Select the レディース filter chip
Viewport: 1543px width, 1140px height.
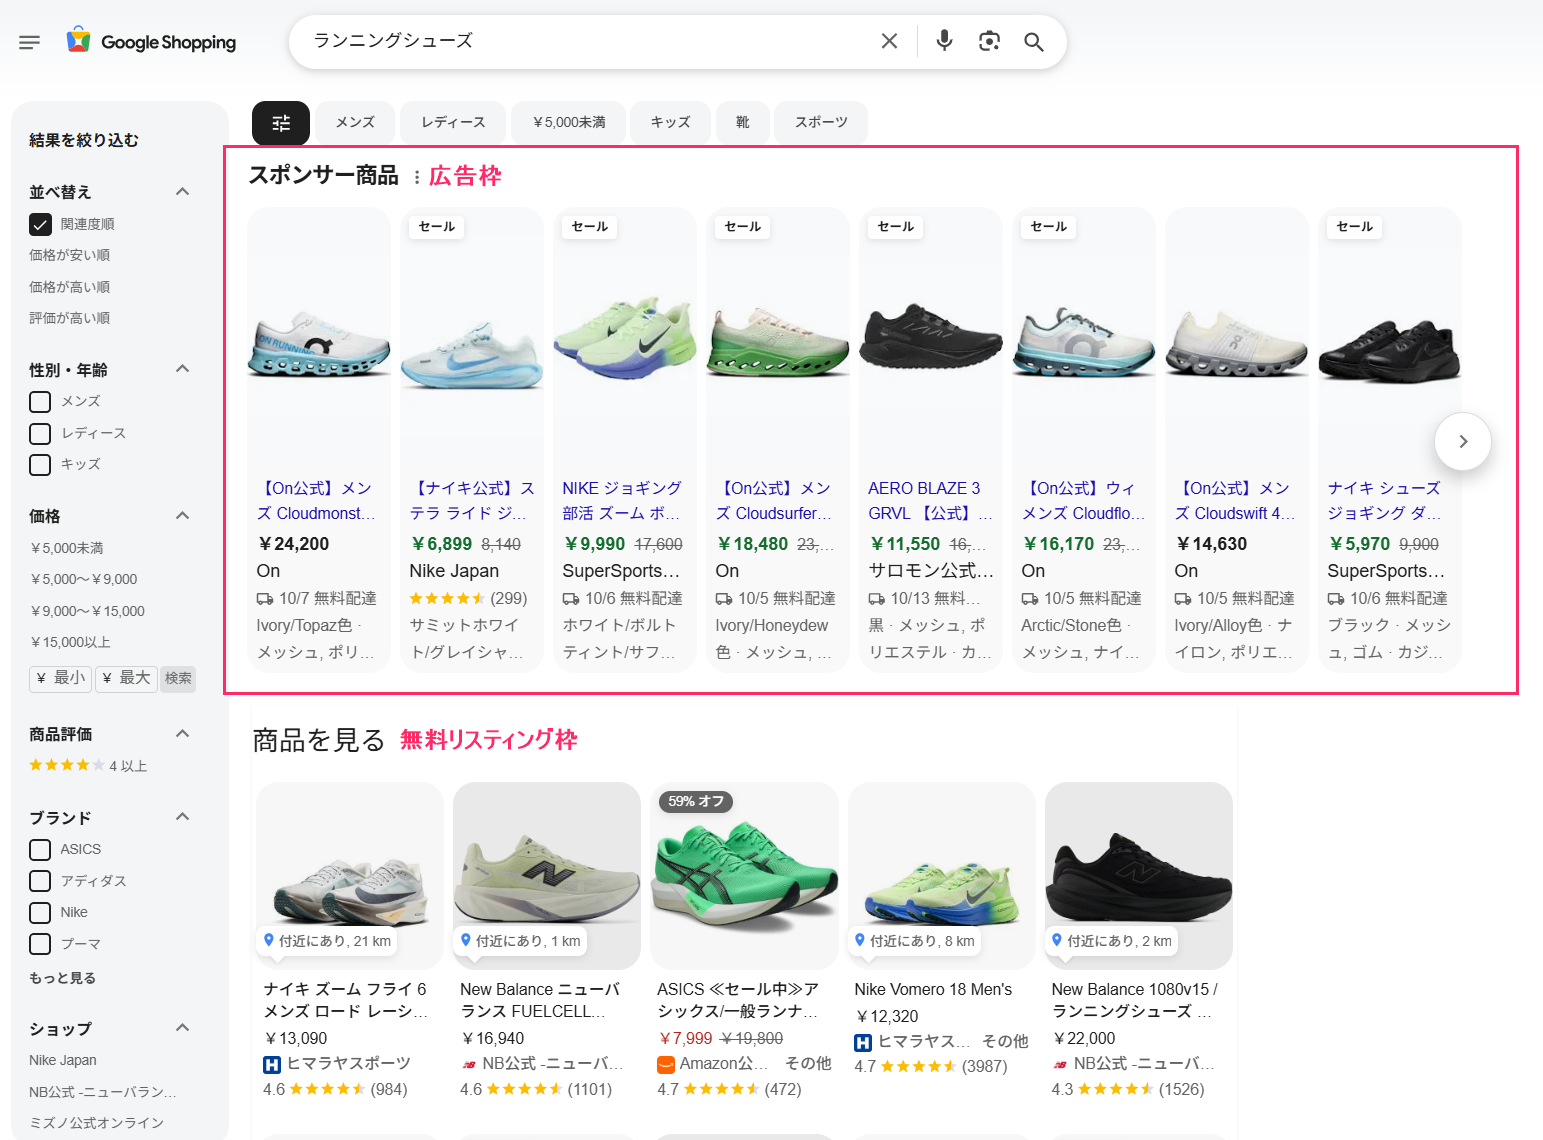453,123
